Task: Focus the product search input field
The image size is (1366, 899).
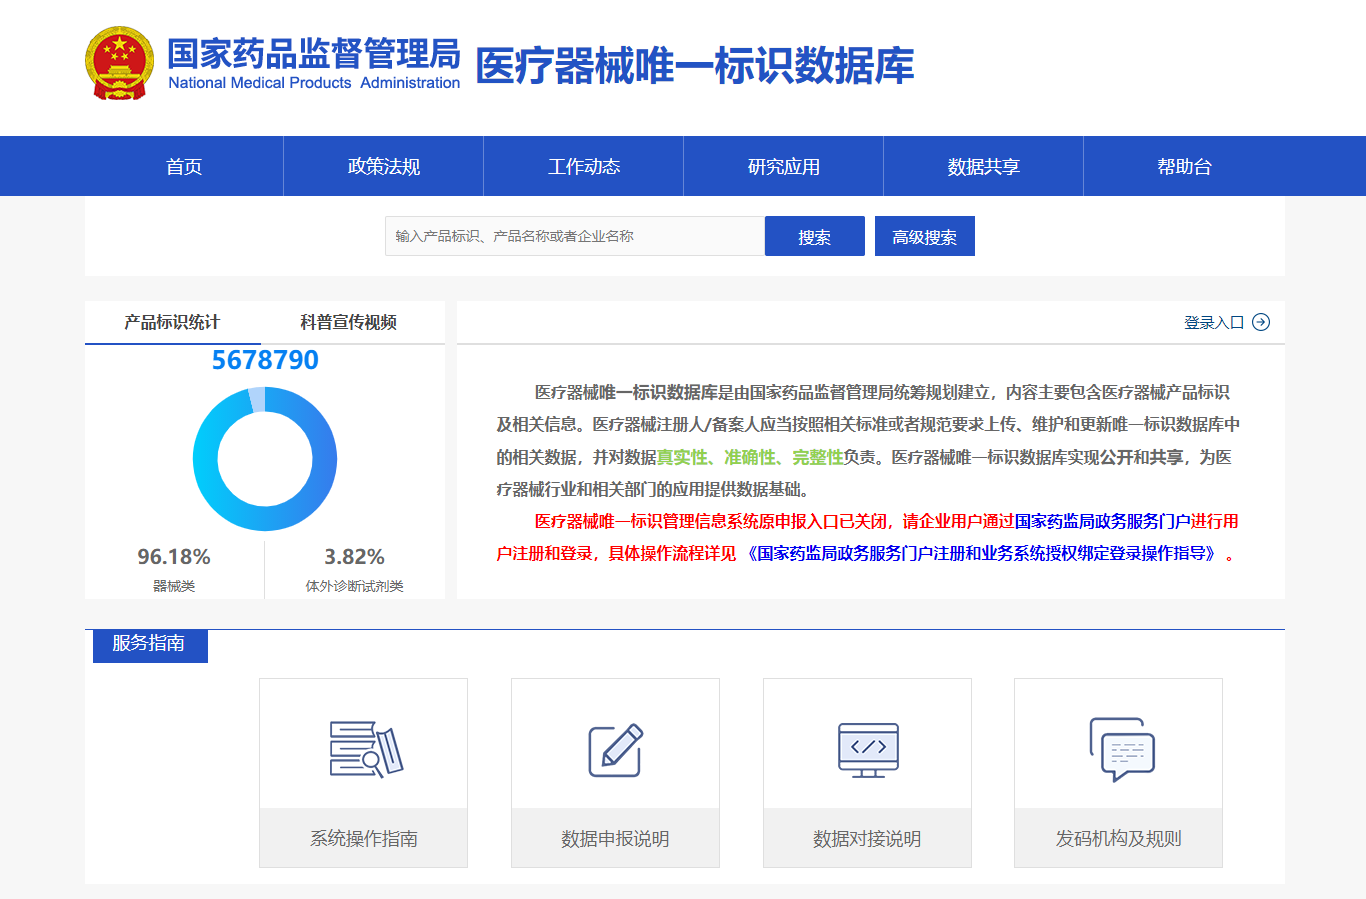Action: click(575, 236)
